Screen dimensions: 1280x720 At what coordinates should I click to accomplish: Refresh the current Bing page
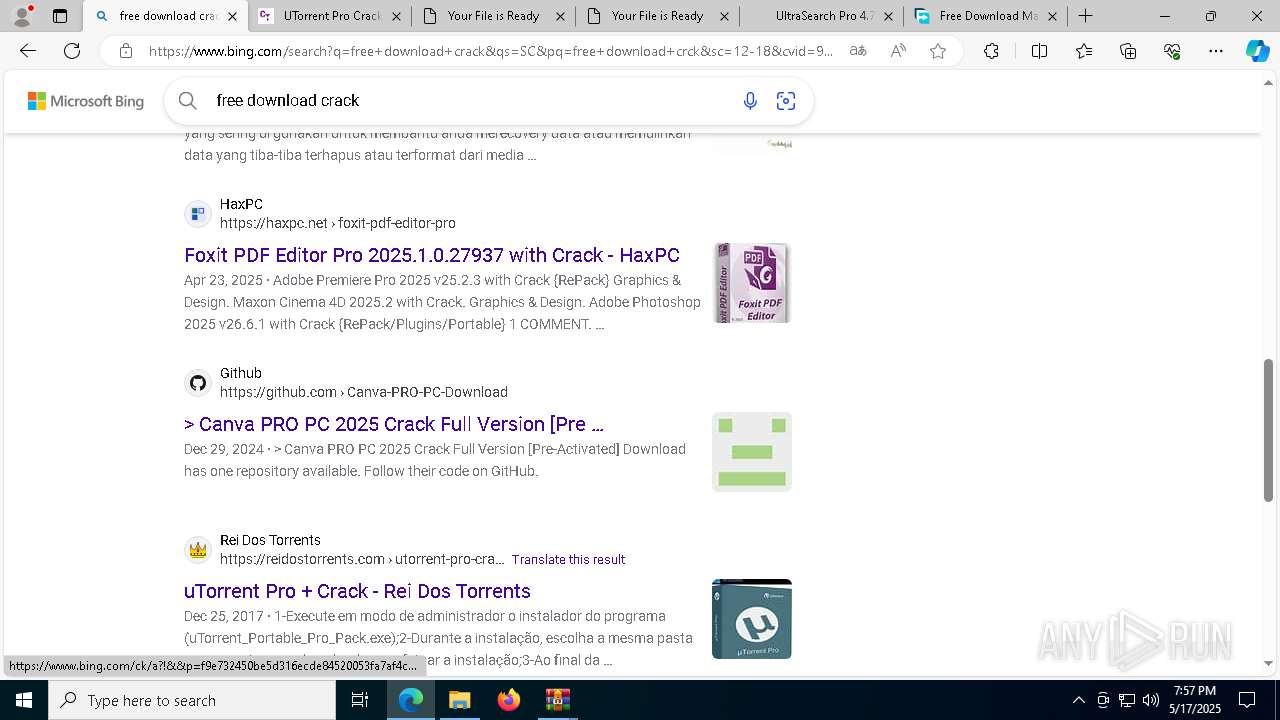click(72, 51)
